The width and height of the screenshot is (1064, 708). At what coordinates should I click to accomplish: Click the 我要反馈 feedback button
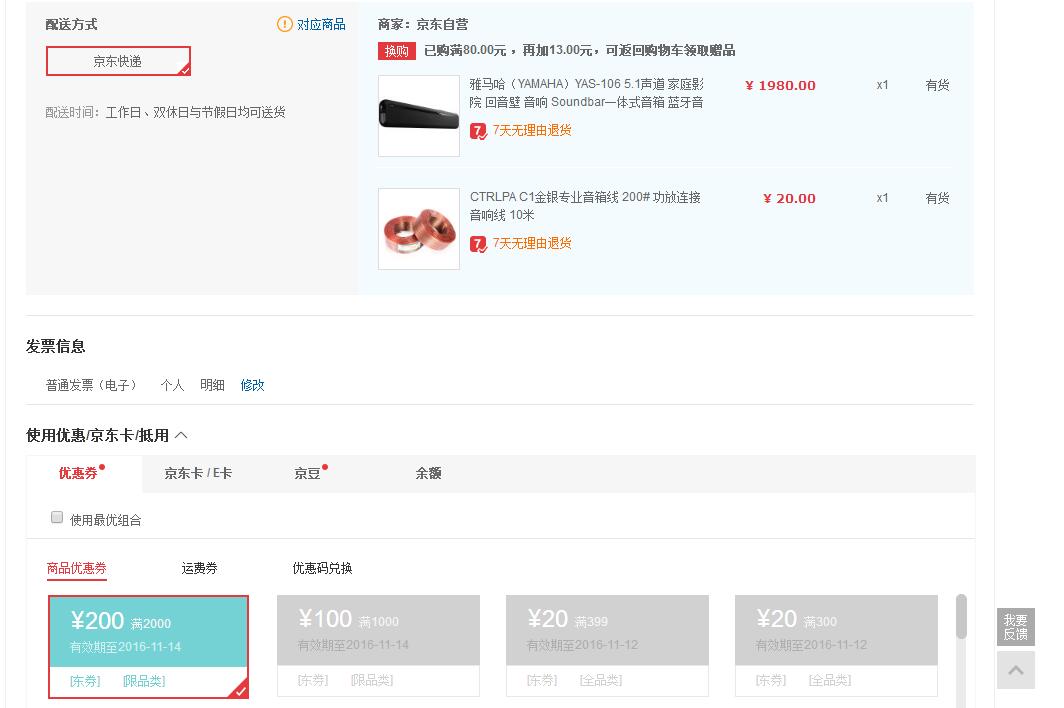coord(1015,627)
